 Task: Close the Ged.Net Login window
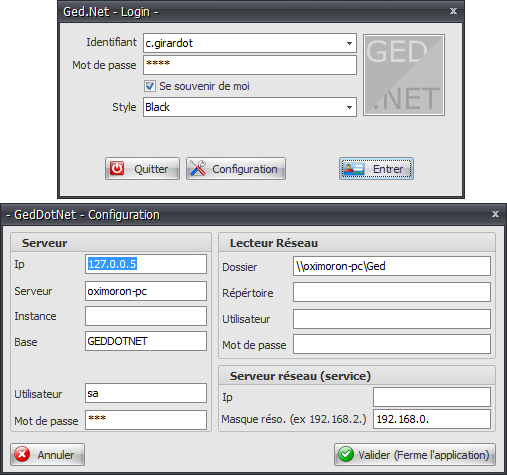pyautogui.click(x=453, y=11)
